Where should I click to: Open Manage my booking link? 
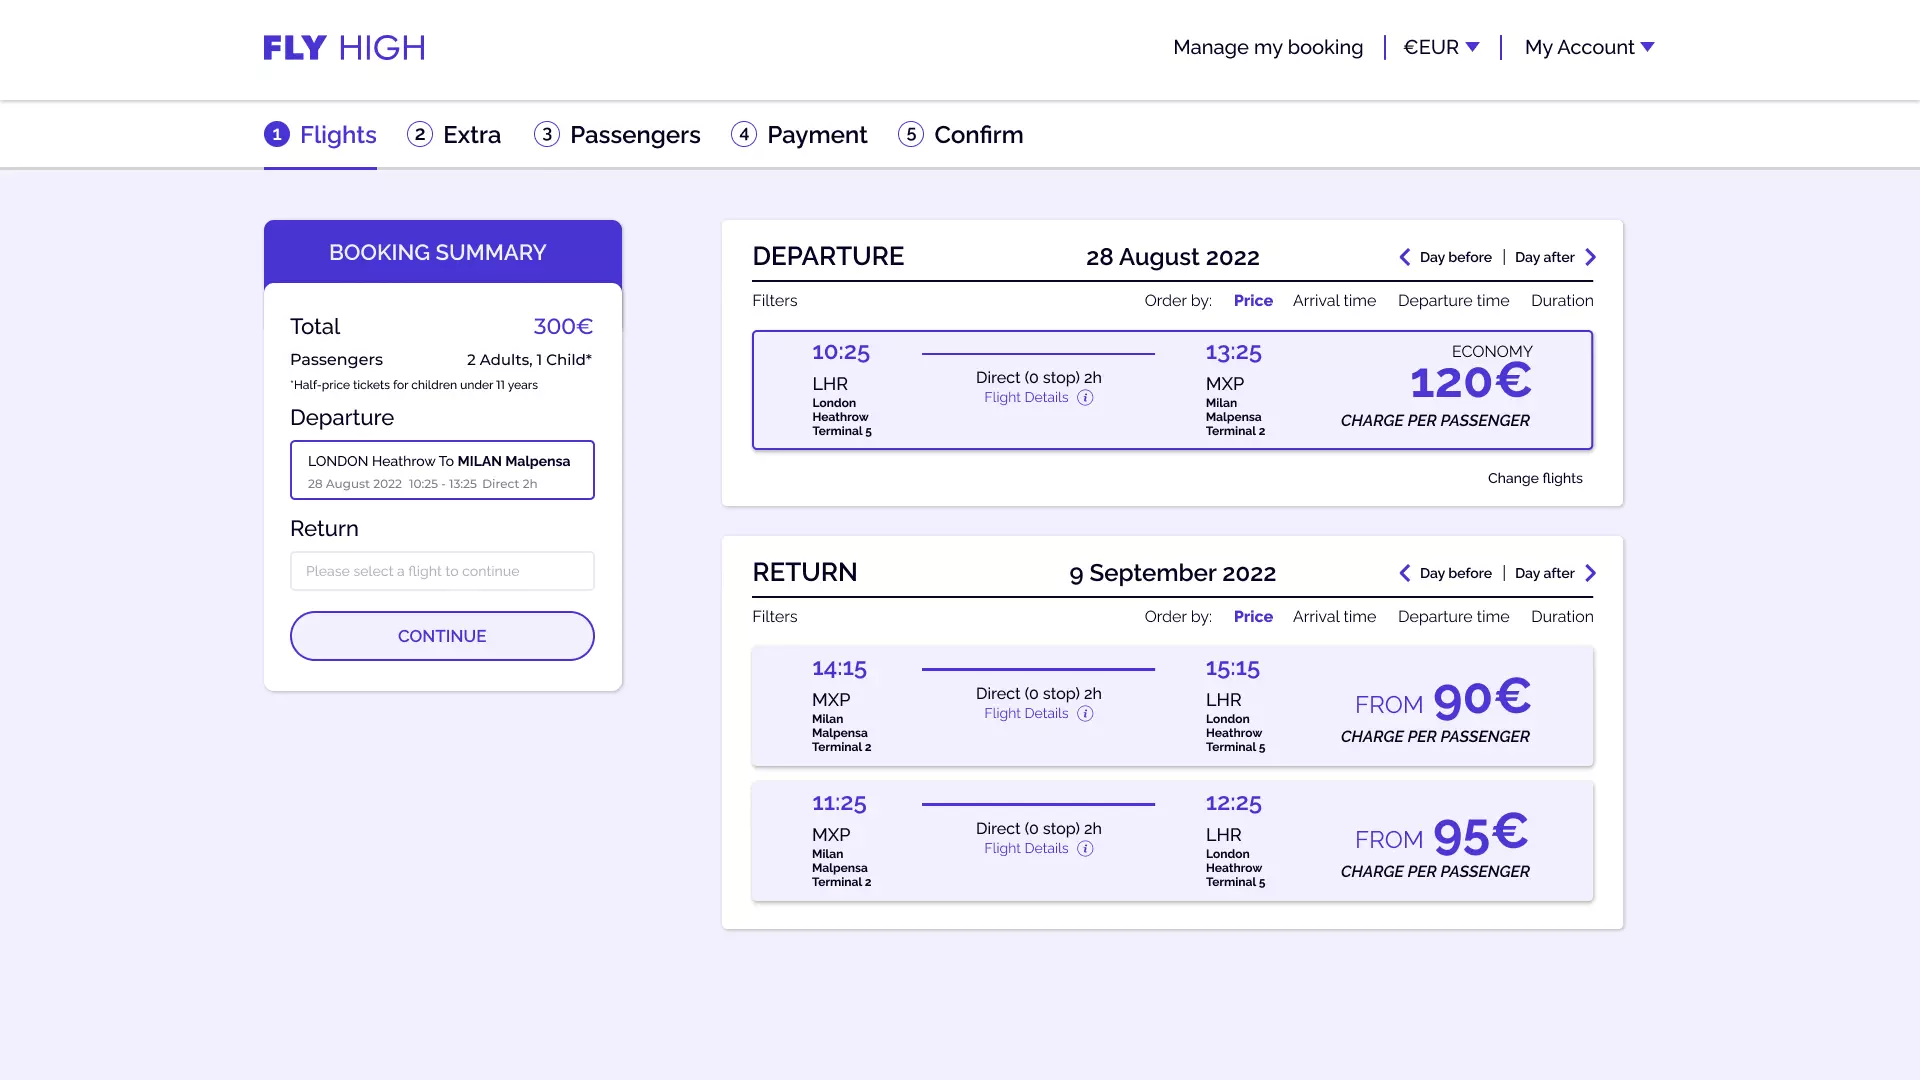(1267, 47)
